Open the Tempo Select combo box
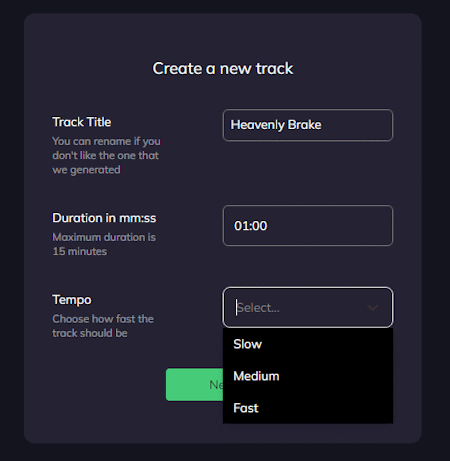 308,307
